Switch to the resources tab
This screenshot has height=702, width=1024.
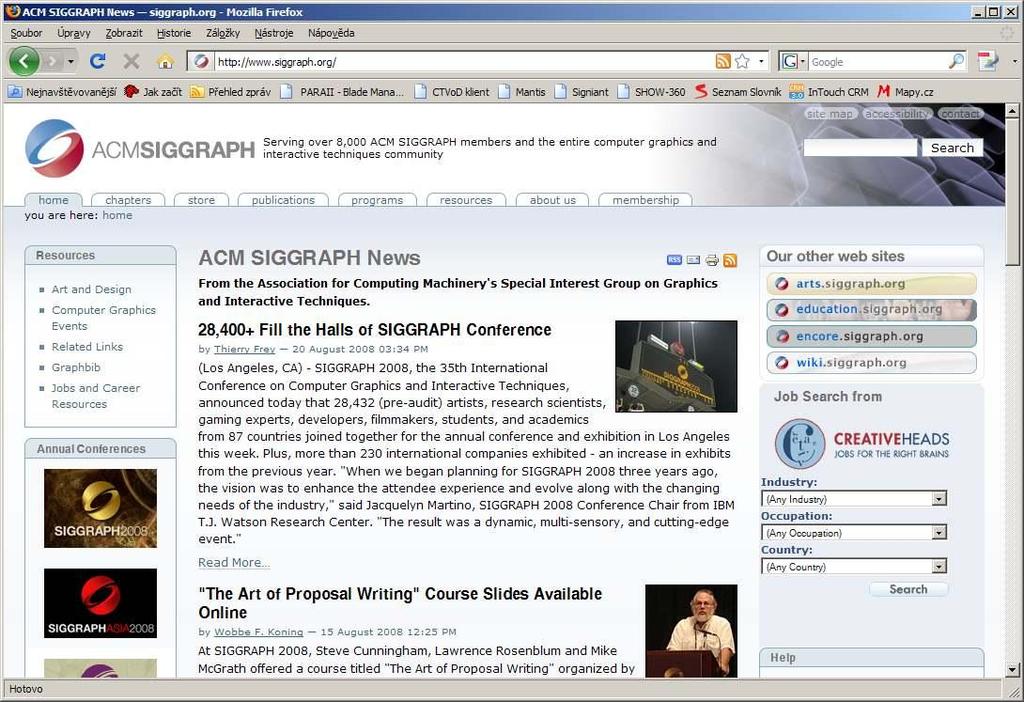[x=466, y=200]
